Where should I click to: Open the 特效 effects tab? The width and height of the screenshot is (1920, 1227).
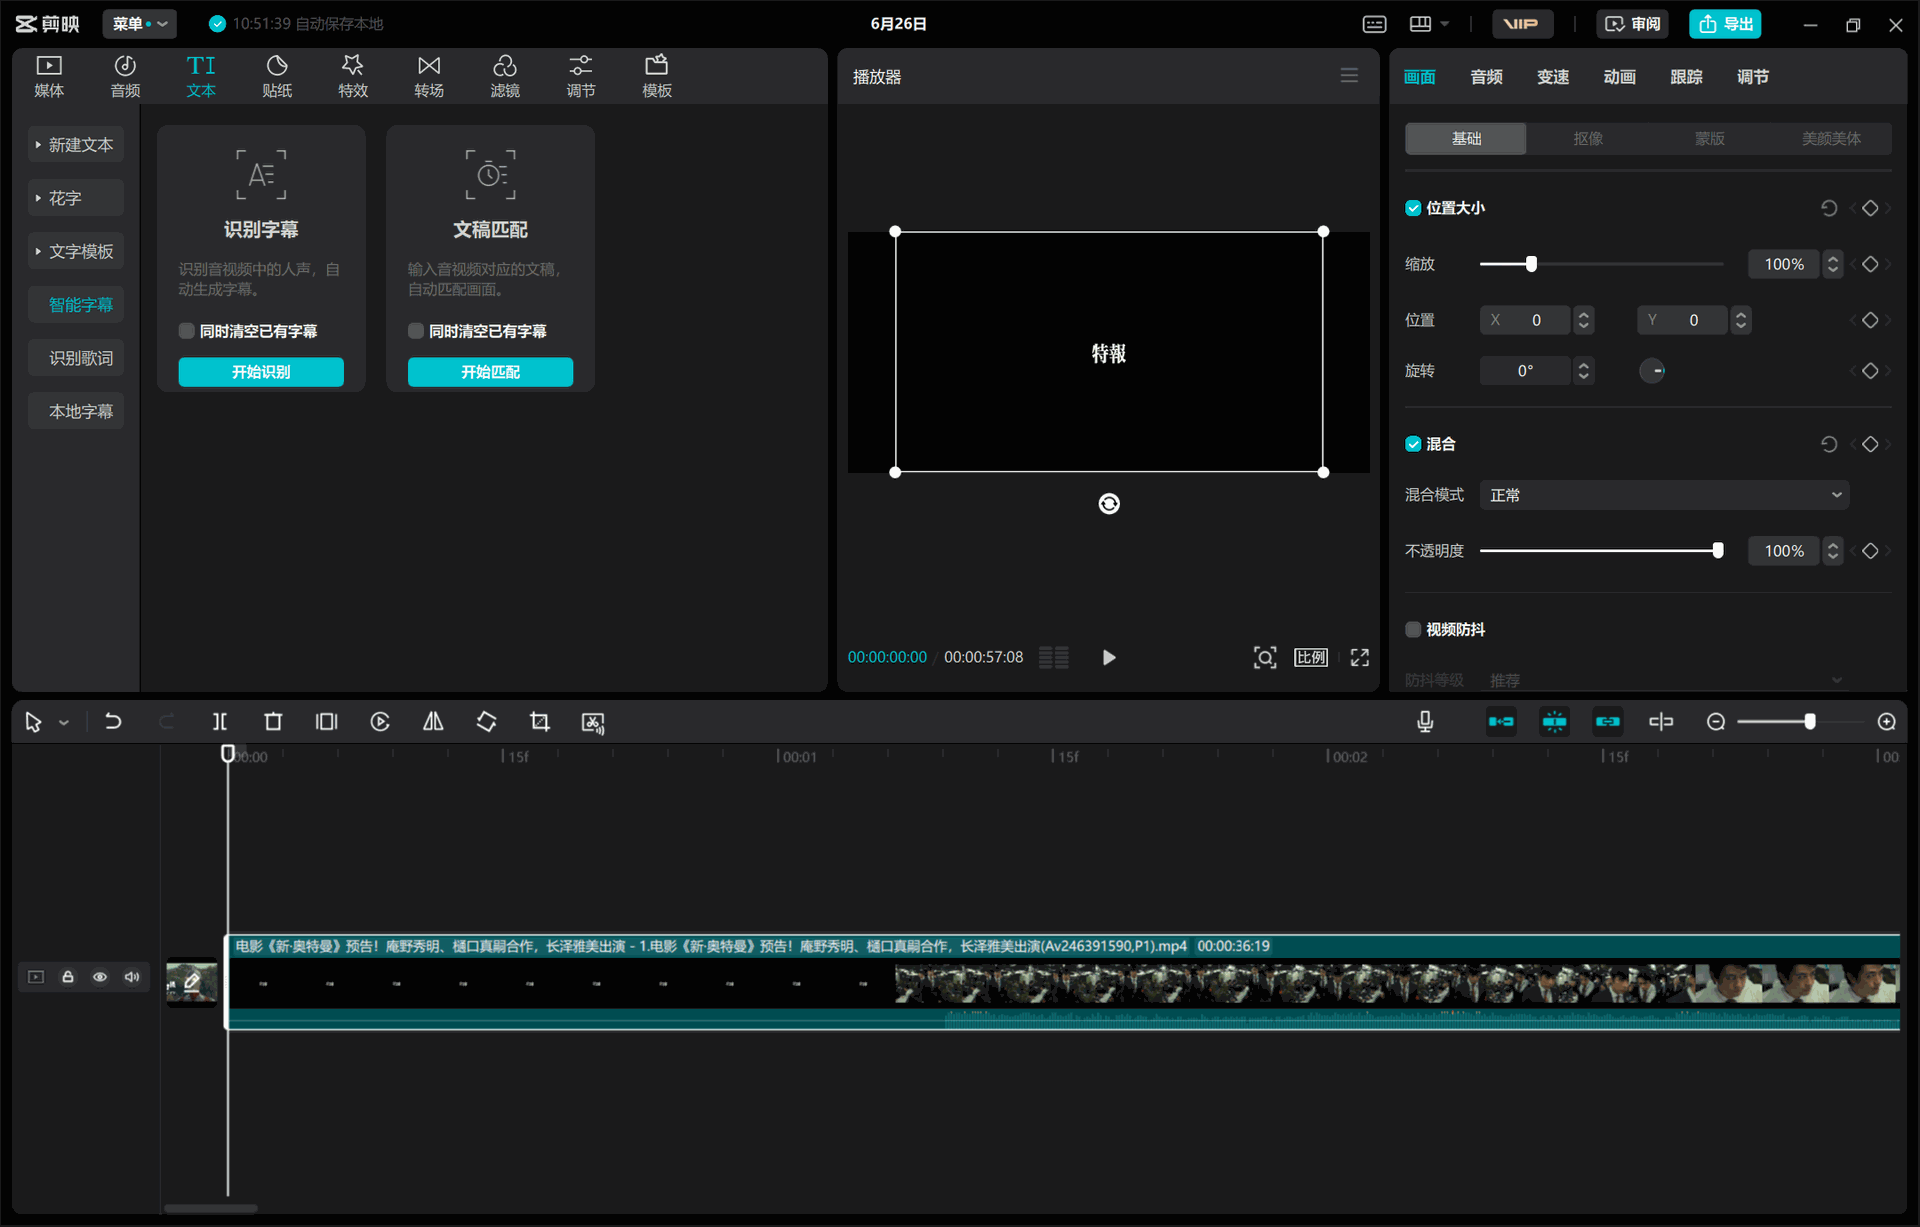pos(353,77)
